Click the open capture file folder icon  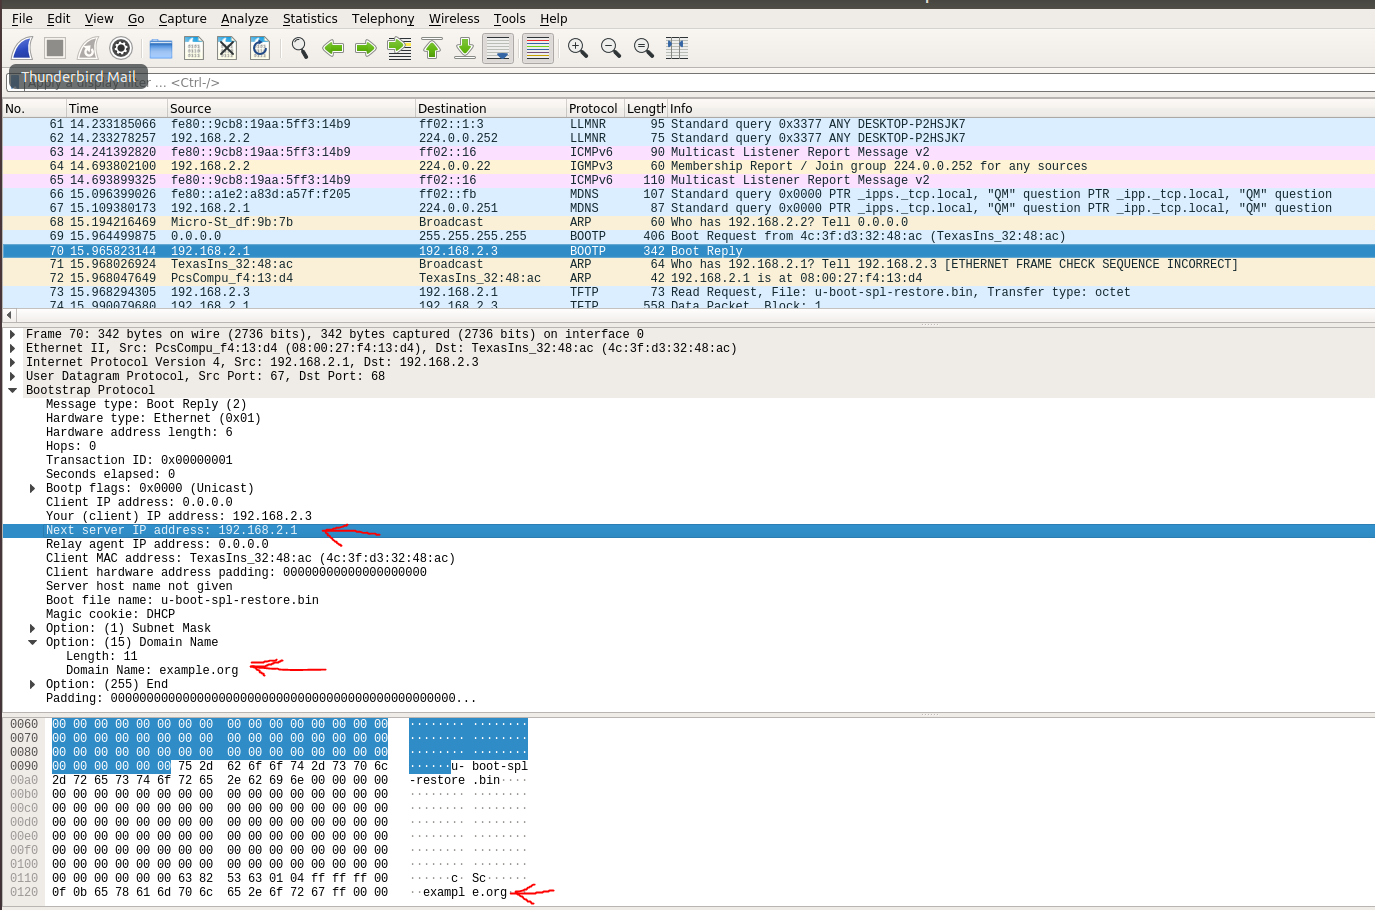[161, 48]
